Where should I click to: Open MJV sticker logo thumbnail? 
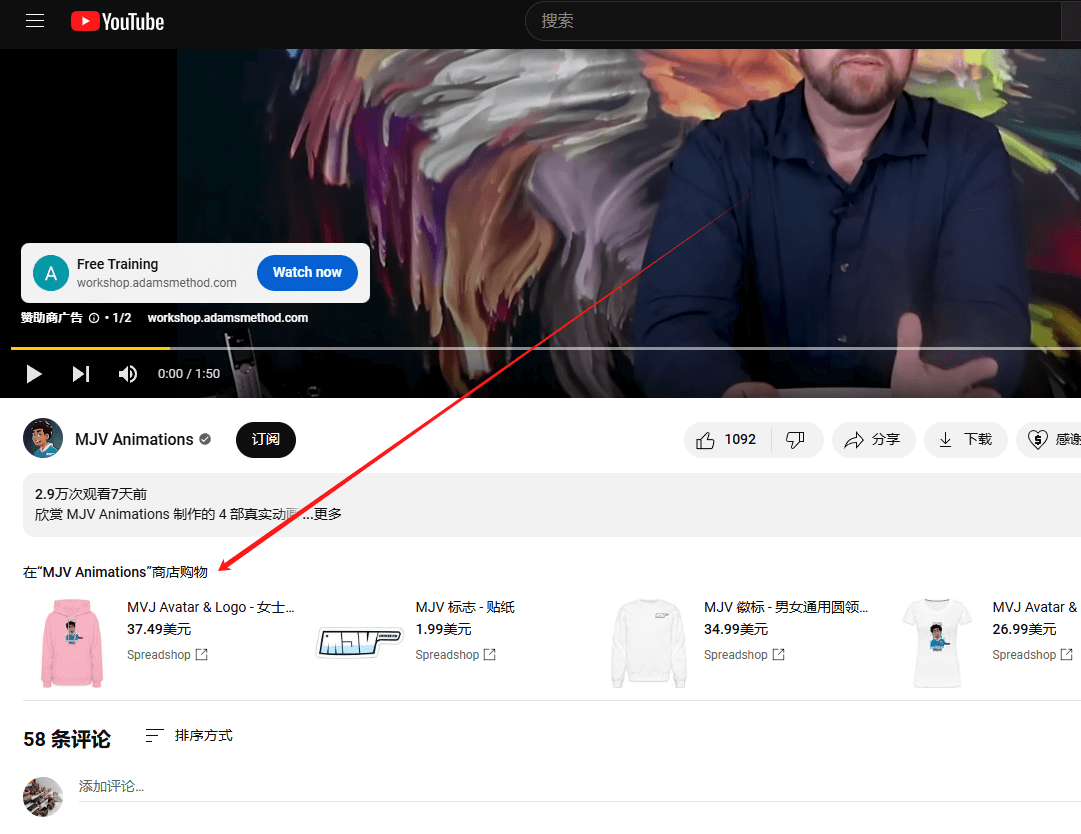click(x=359, y=642)
